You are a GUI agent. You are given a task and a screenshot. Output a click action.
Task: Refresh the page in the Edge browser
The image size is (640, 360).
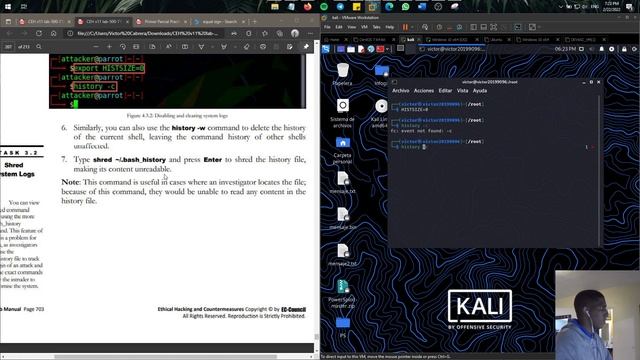click(39, 33)
